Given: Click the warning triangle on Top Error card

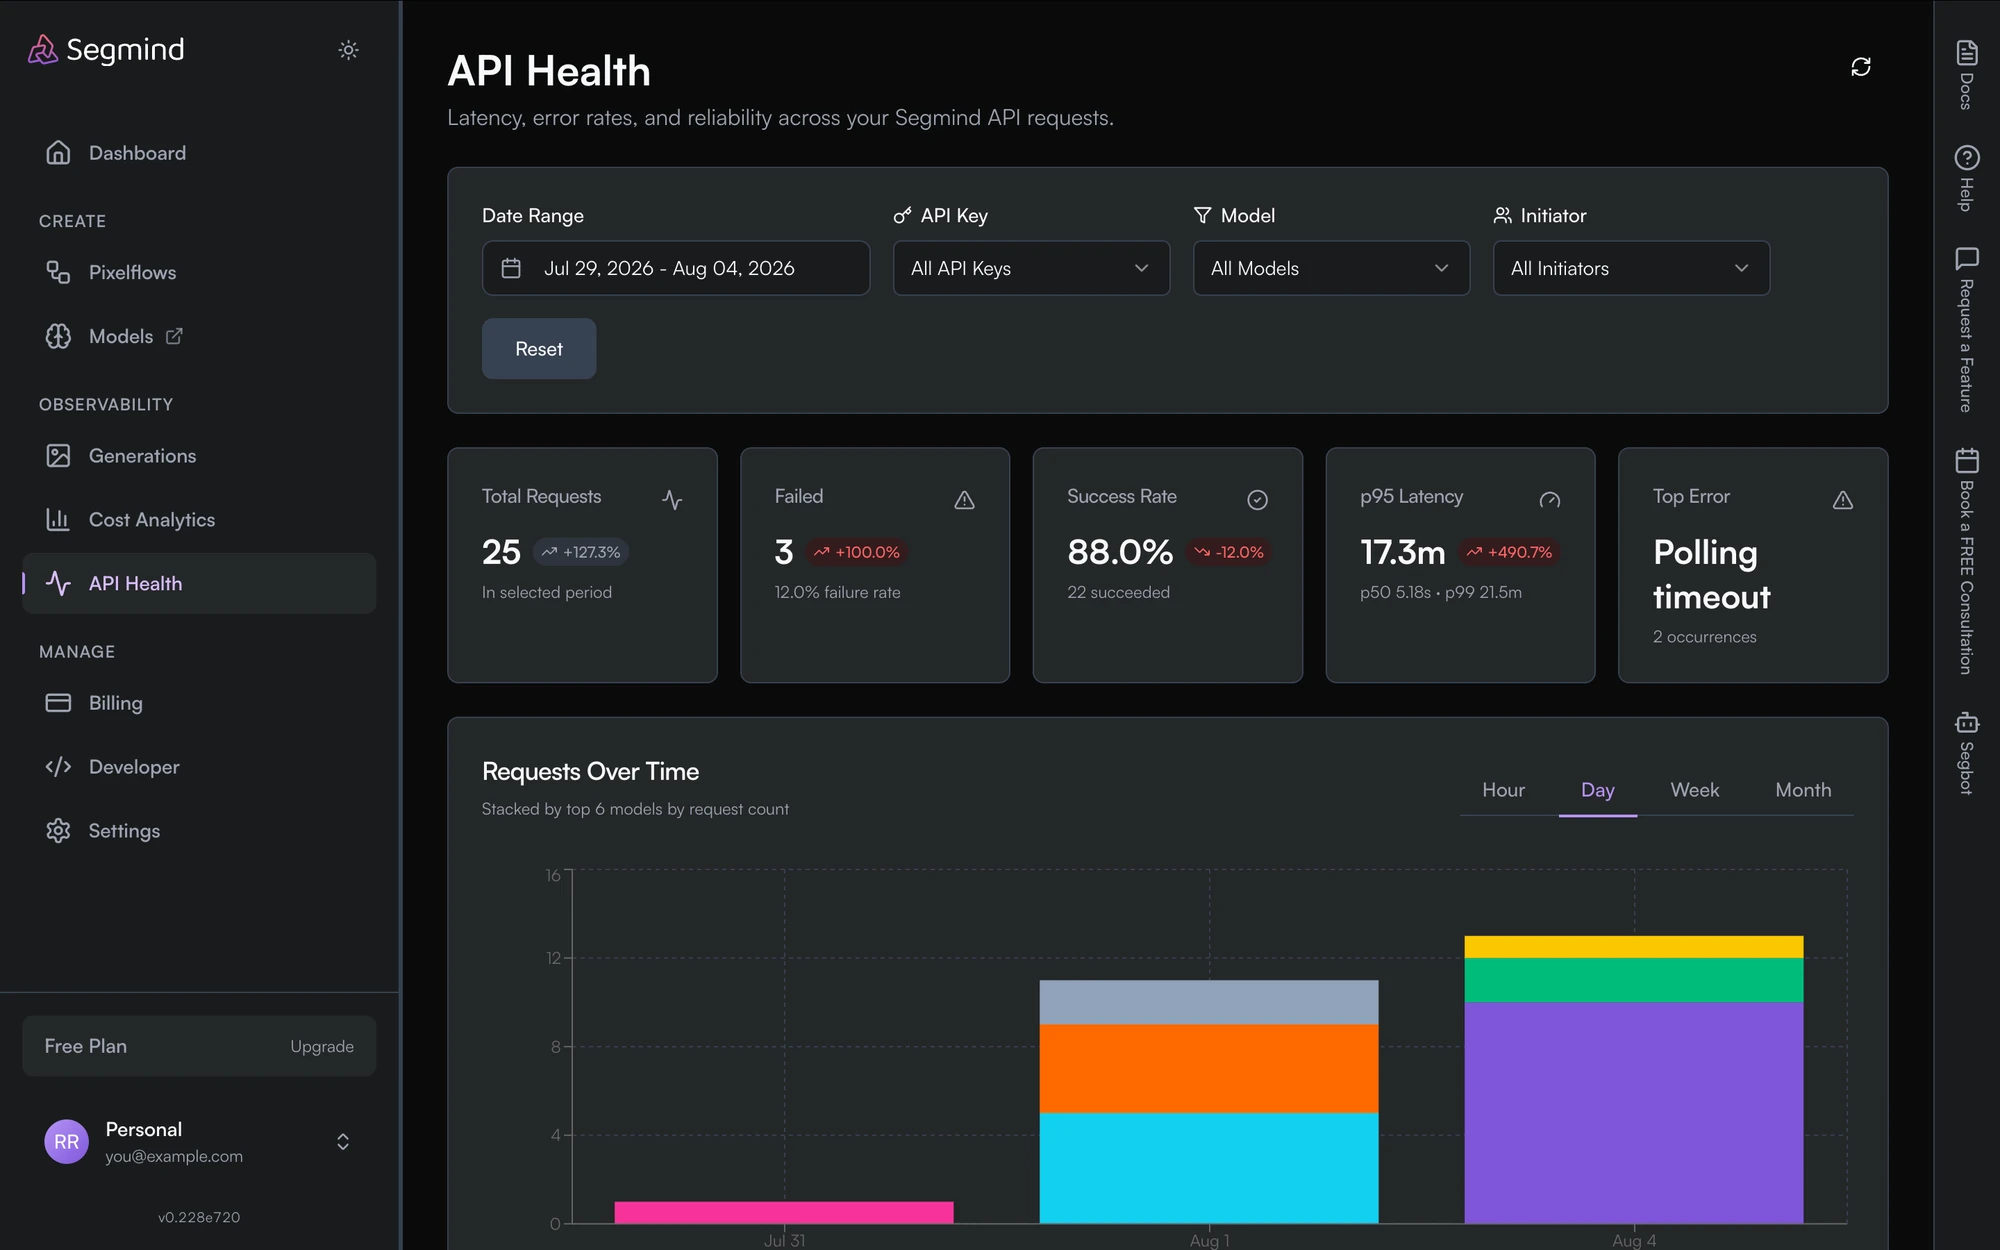Looking at the screenshot, I should [1842, 499].
